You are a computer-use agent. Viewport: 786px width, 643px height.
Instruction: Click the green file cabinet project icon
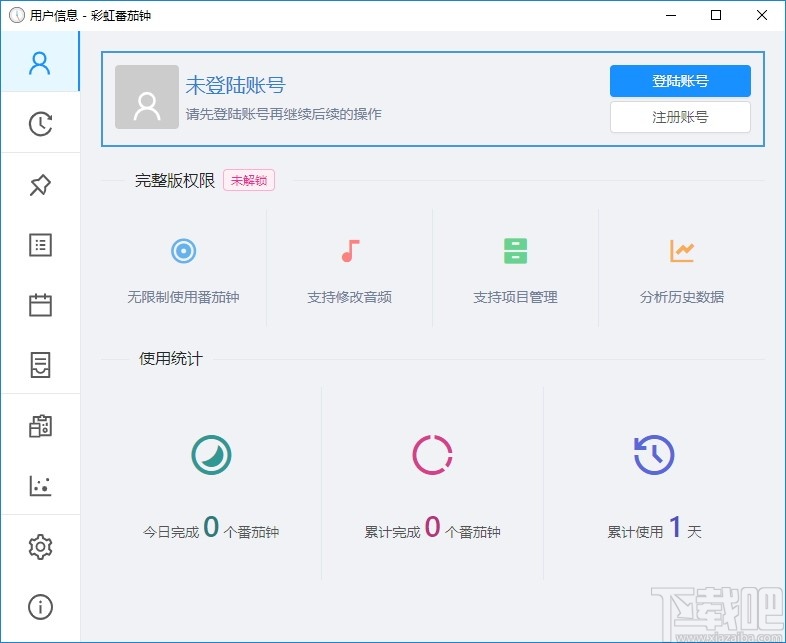pos(515,251)
